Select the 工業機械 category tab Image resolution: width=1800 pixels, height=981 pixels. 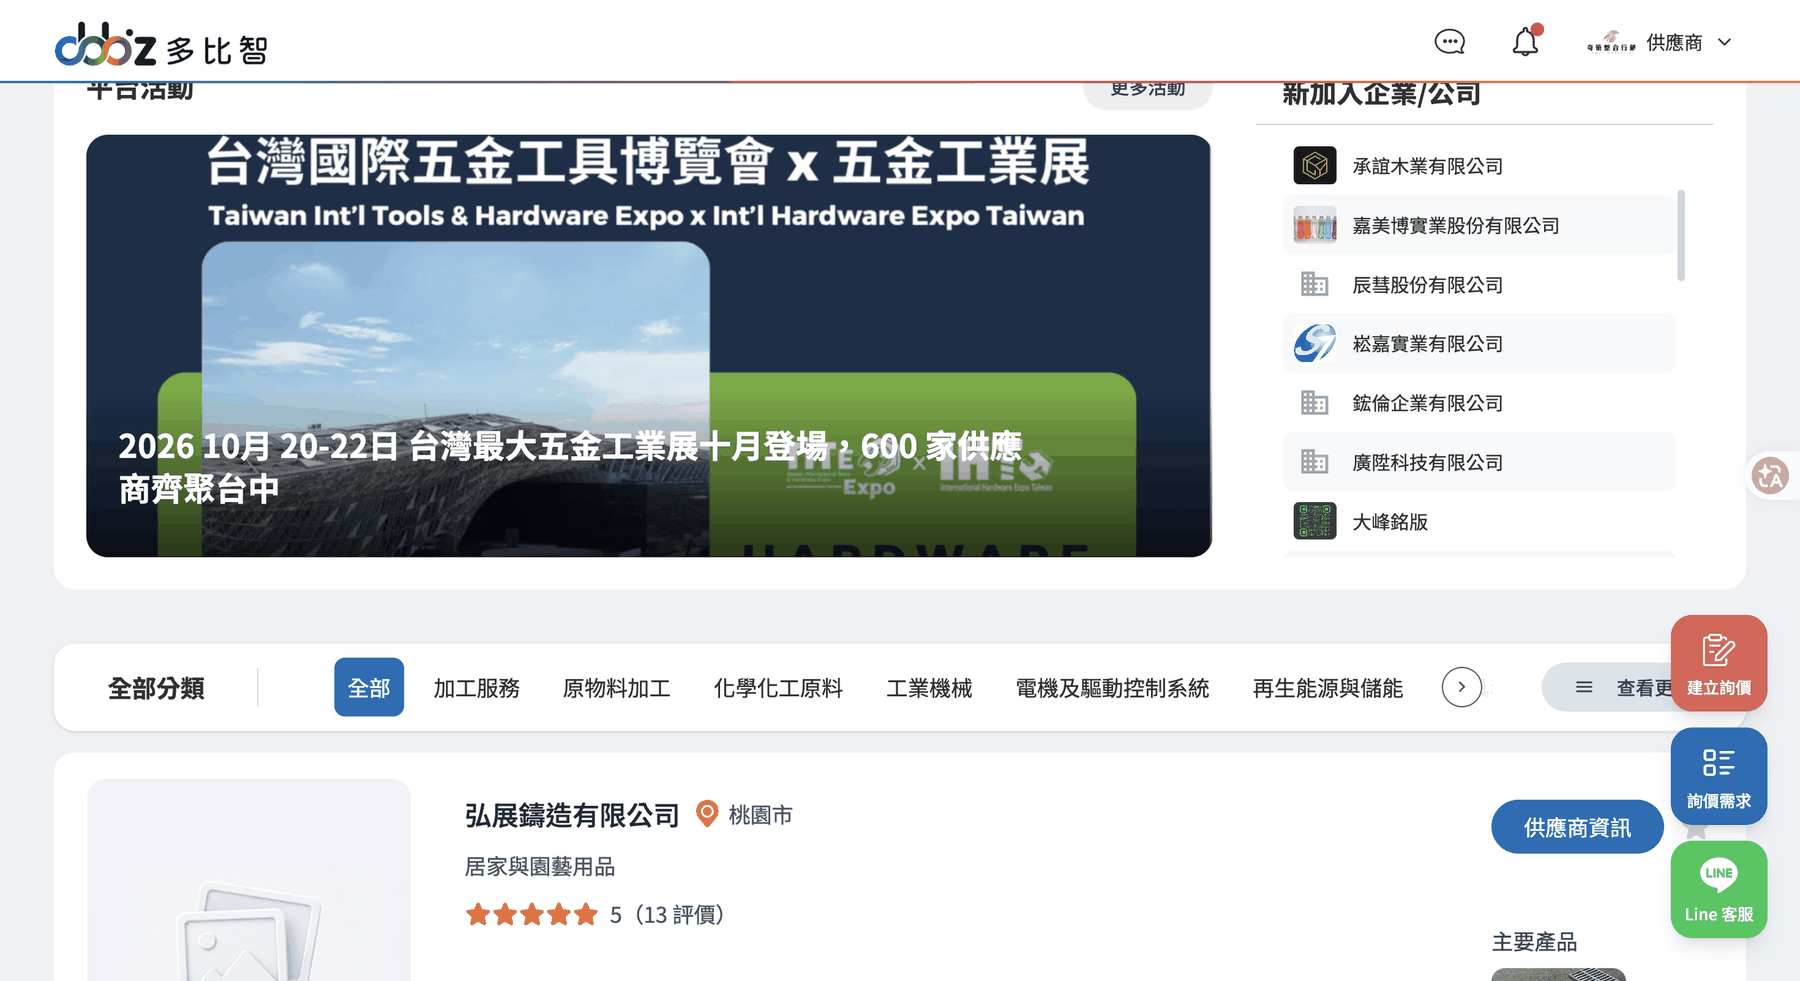[x=929, y=688]
